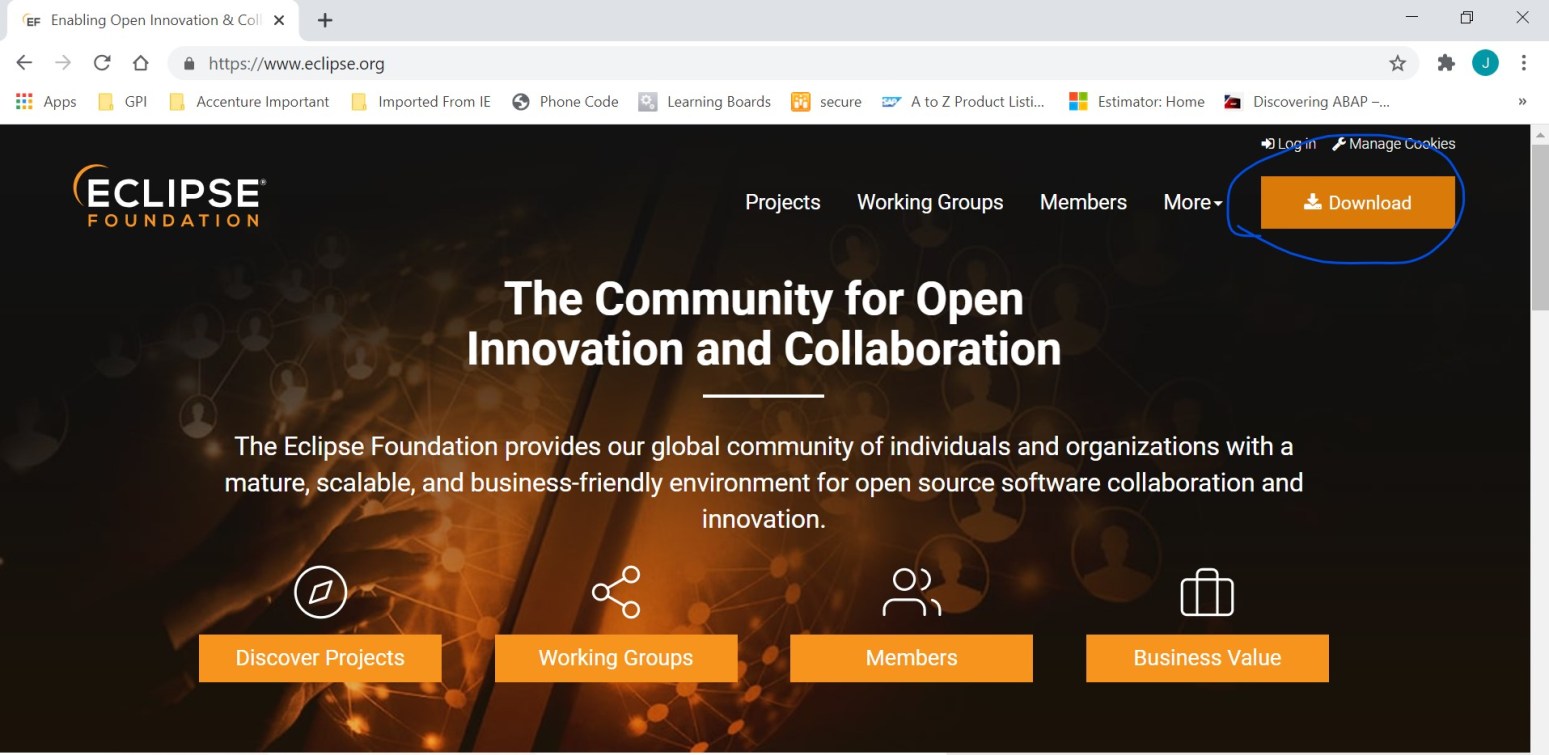Click the Eclipse Foundation logo
1549x755 pixels.
(169, 196)
